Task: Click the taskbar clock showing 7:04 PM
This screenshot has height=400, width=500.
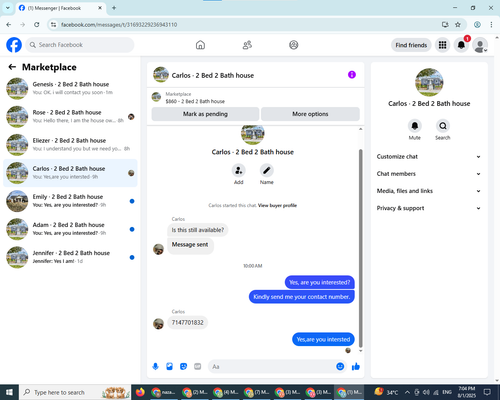Action: click(467, 392)
